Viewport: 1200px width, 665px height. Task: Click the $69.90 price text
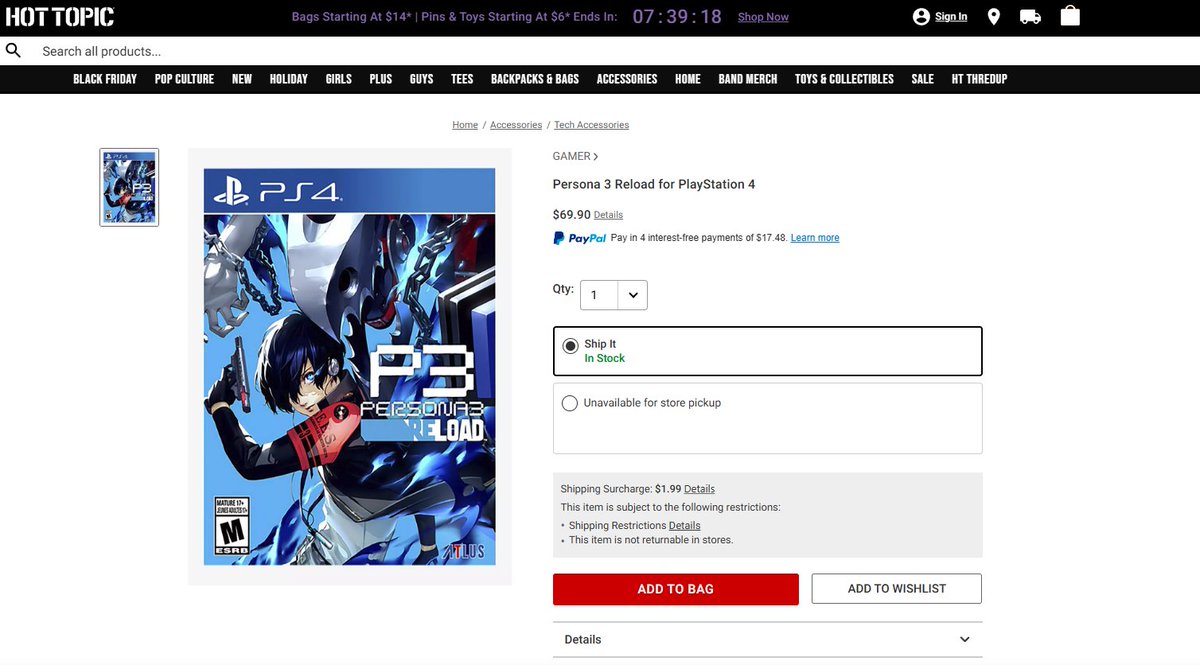(571, 214)
